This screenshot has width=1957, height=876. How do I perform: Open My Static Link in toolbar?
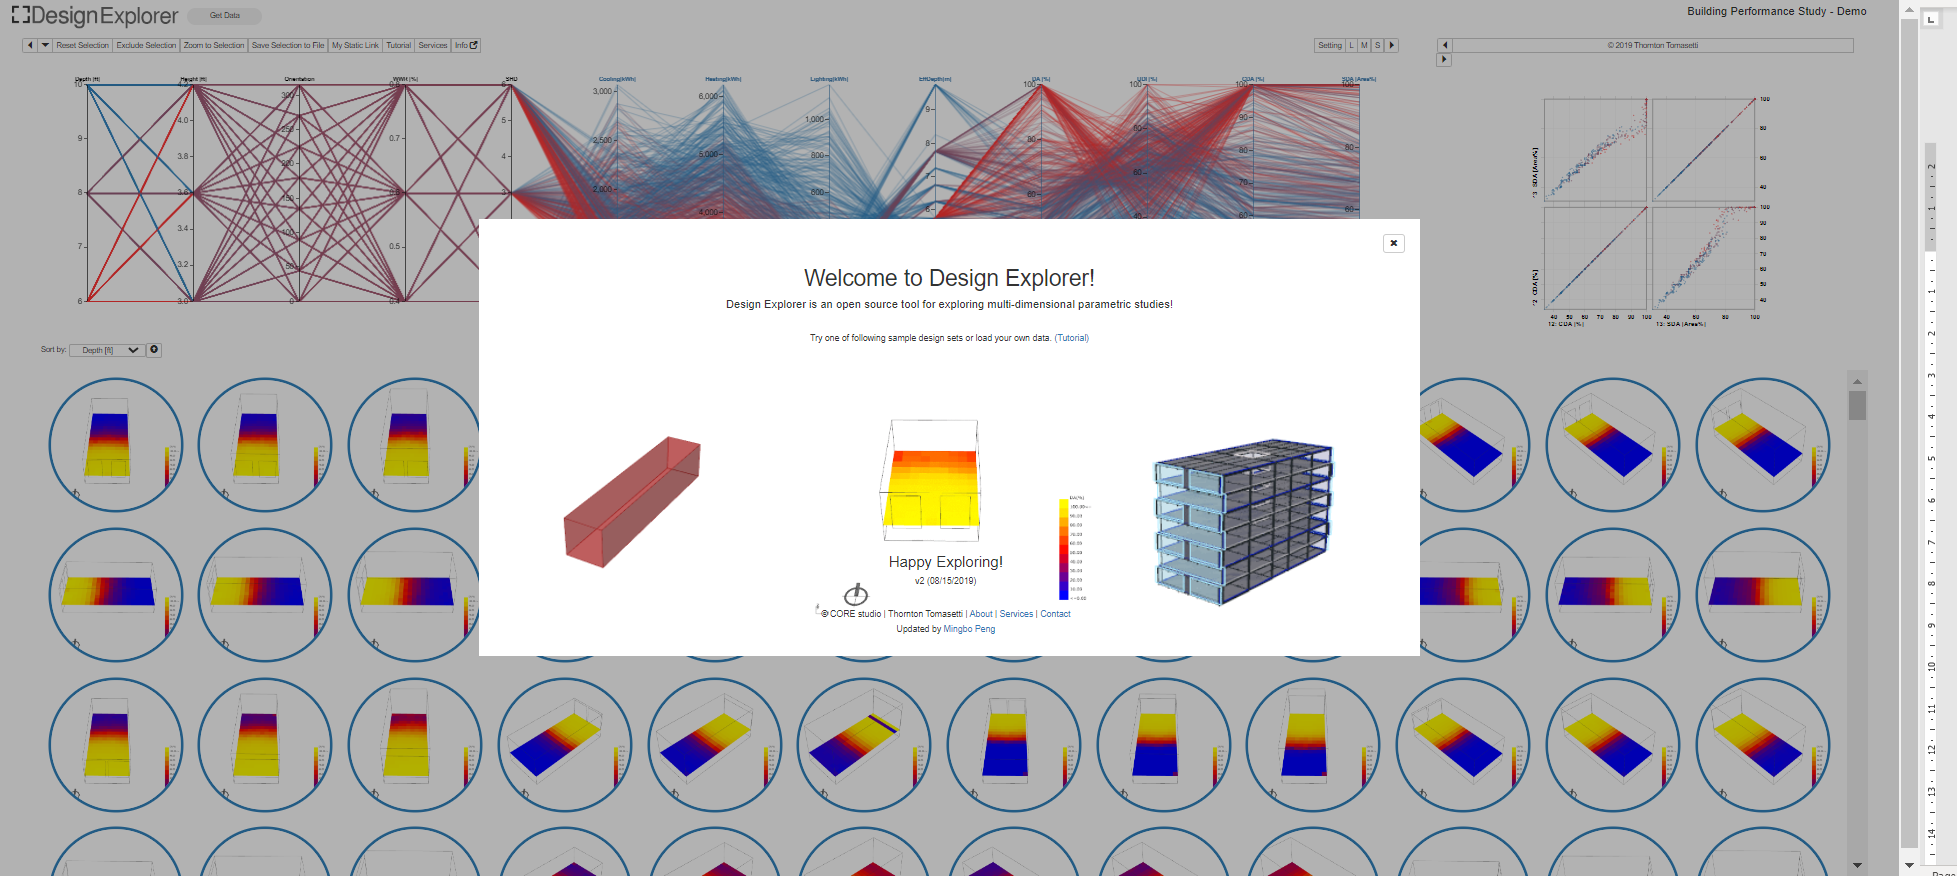tap(355, 45)
